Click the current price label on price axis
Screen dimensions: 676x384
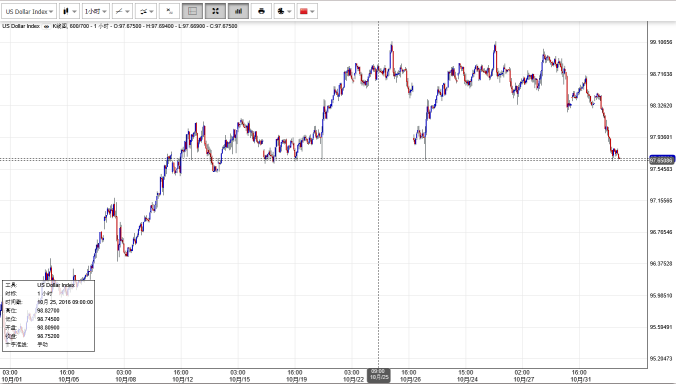(x=662, y=160)
